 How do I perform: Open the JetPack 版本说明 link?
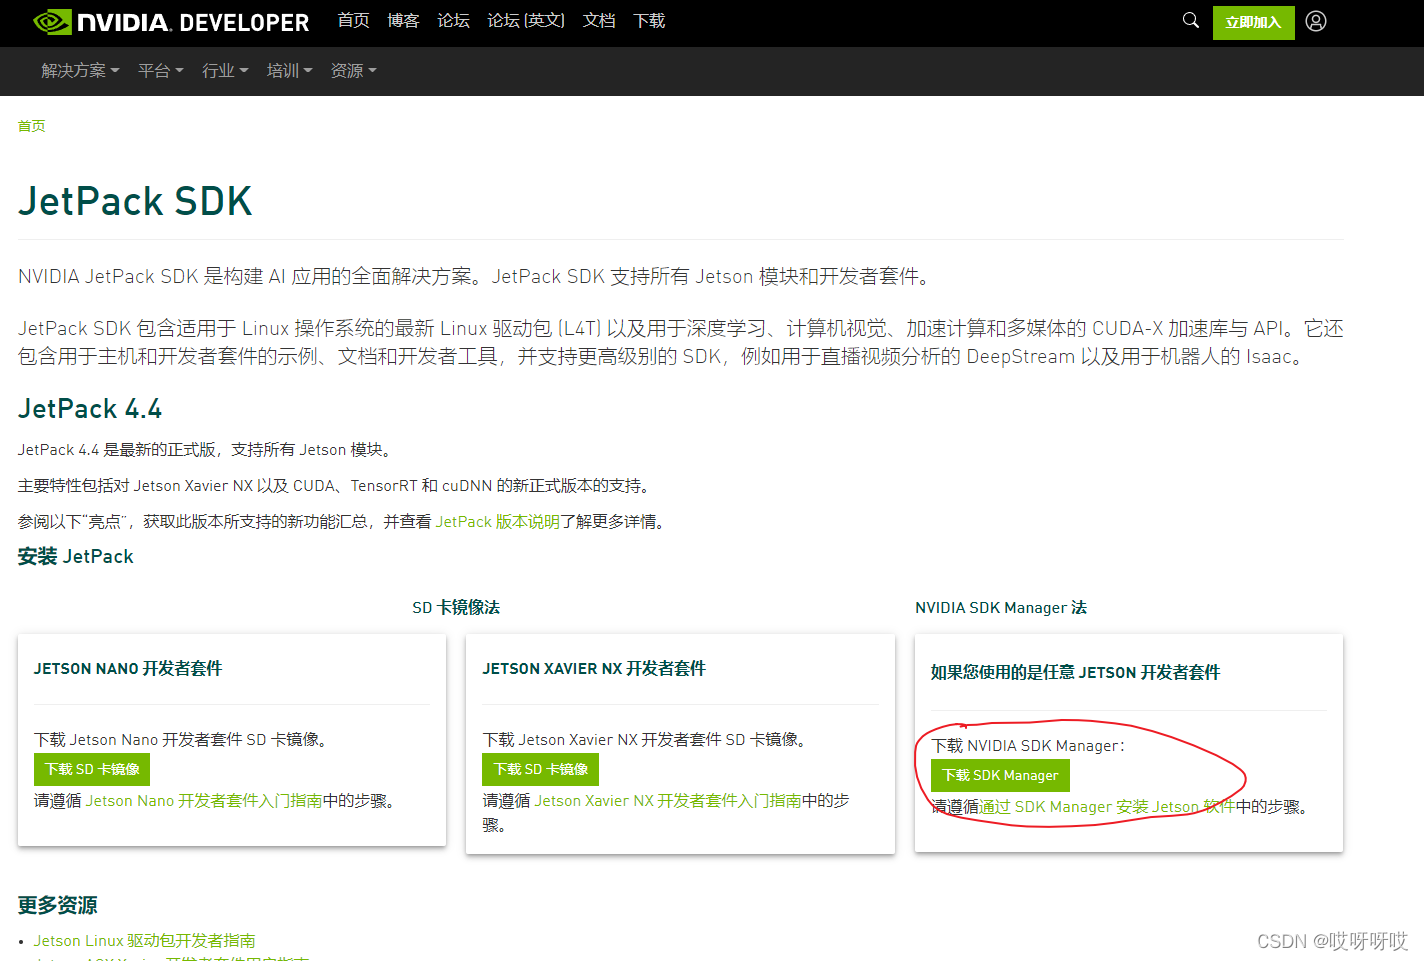(x=497, y=522)
